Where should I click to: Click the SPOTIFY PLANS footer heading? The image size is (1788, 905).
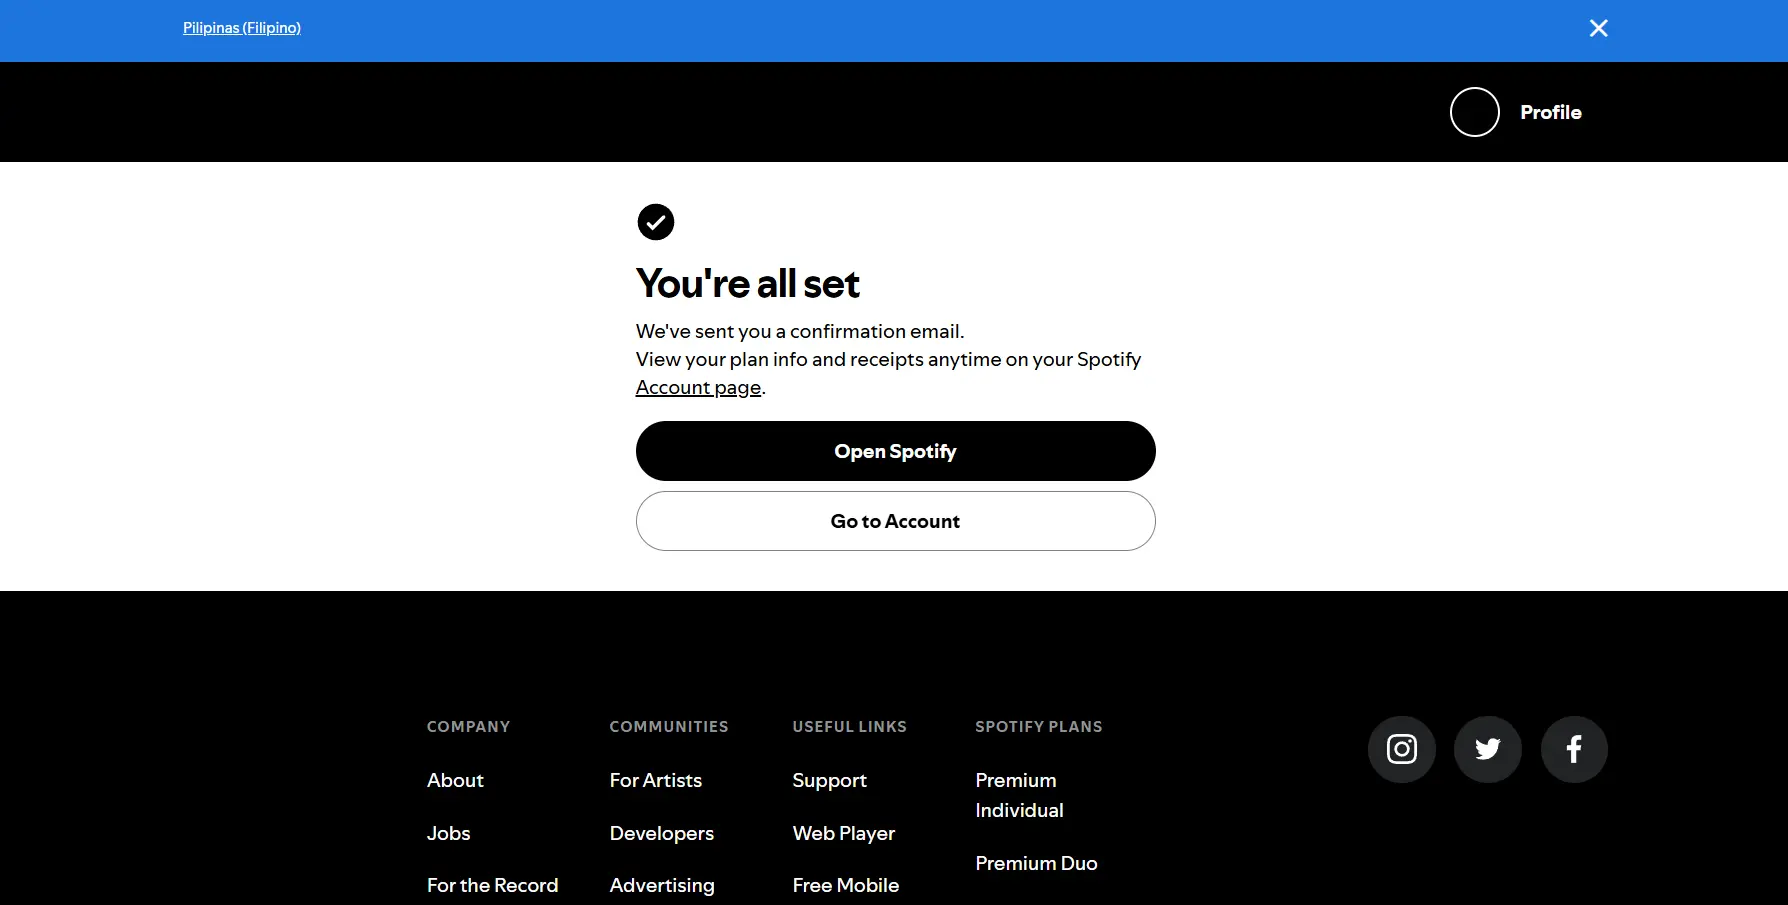(1039, 727)
